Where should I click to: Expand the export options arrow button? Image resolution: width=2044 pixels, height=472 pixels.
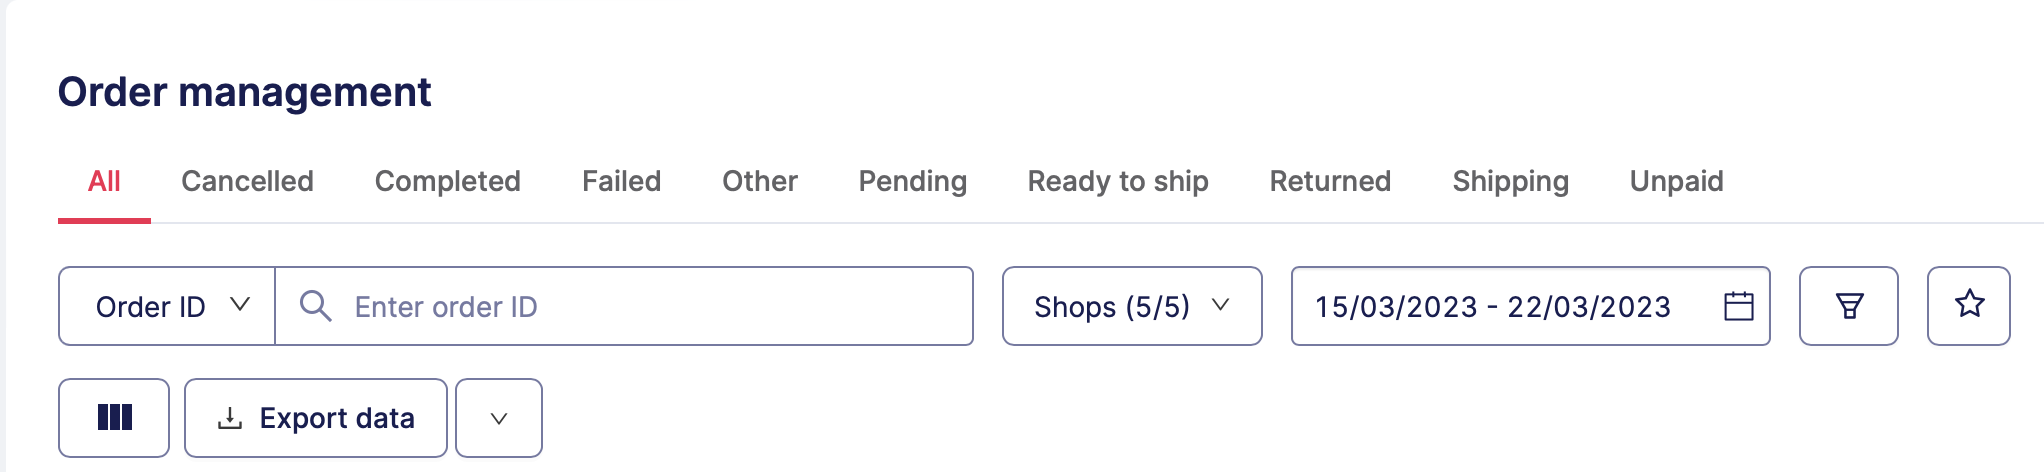[x=499, y=418]
